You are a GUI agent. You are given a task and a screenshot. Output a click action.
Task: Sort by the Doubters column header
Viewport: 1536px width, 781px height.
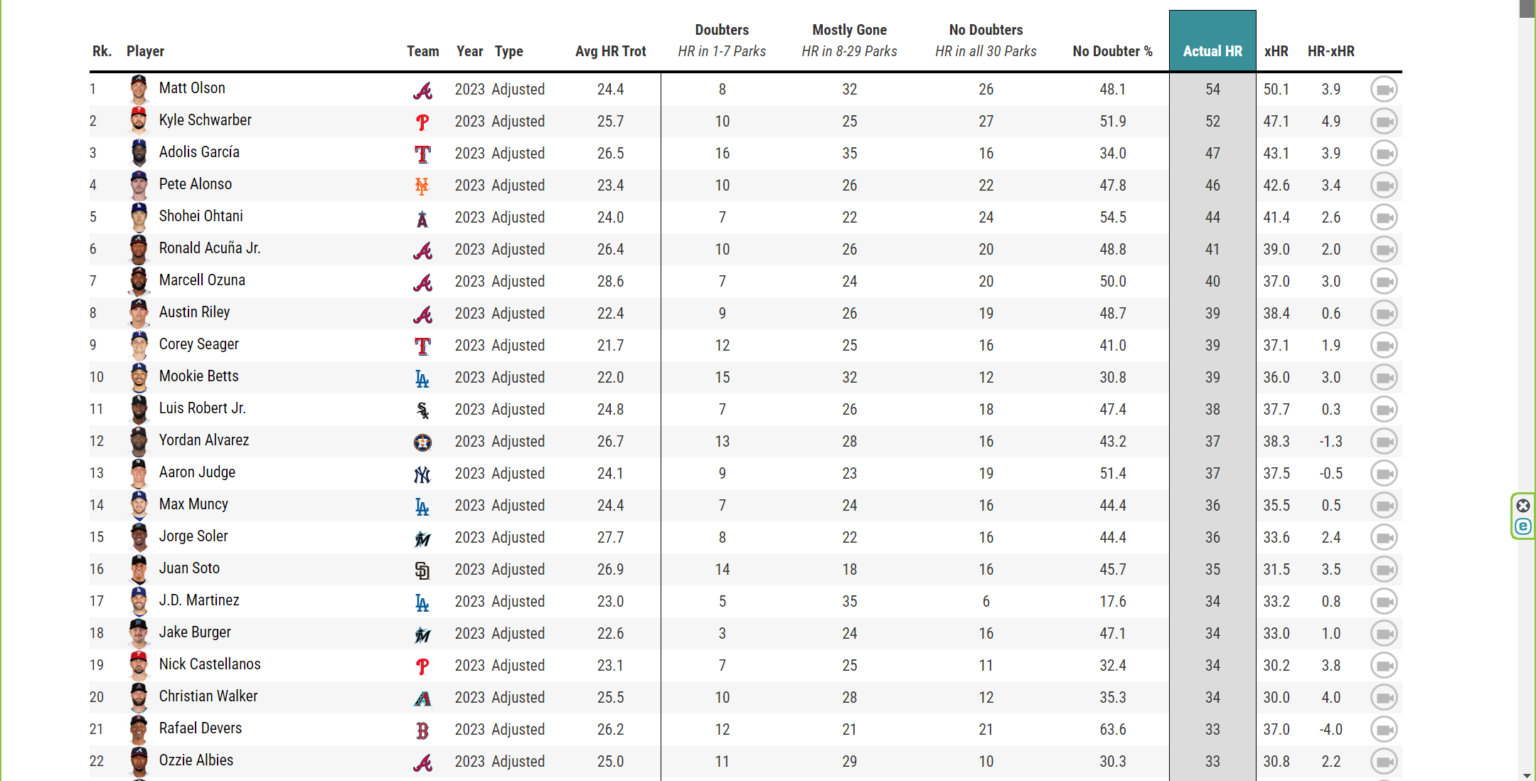(721, 30)
